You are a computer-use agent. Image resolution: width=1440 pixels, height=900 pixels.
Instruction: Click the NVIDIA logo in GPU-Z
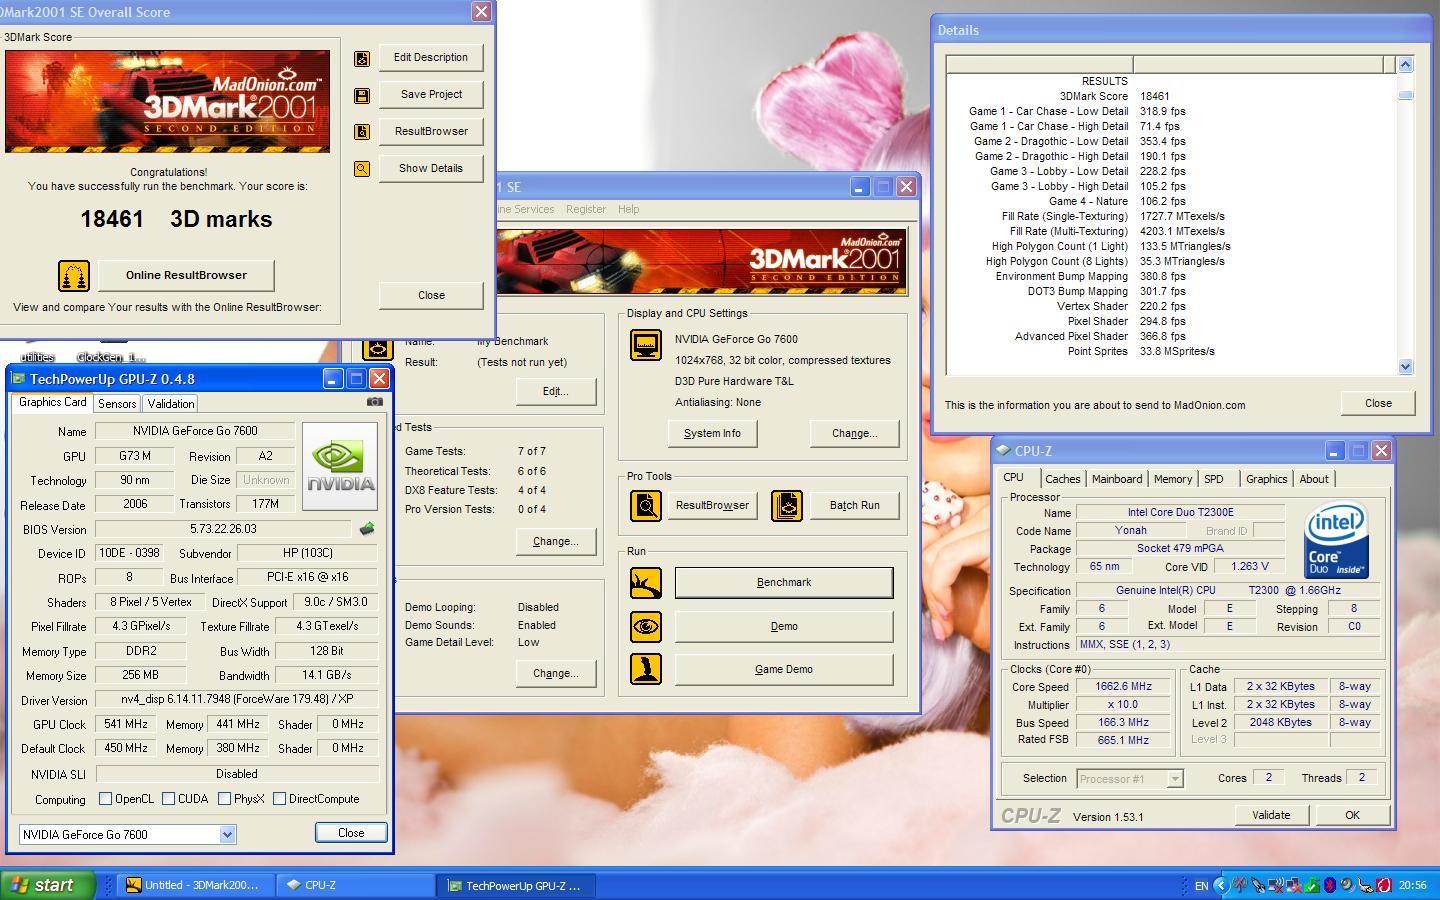340,466
